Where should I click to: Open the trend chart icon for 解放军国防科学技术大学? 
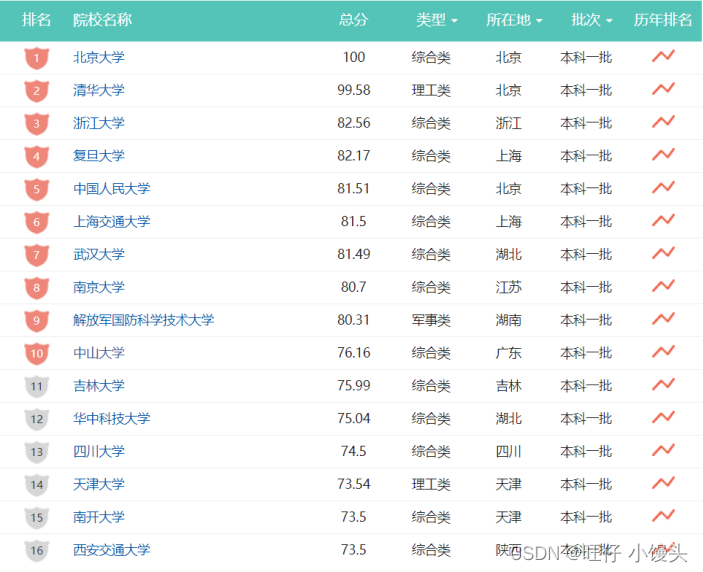(663, 319)
